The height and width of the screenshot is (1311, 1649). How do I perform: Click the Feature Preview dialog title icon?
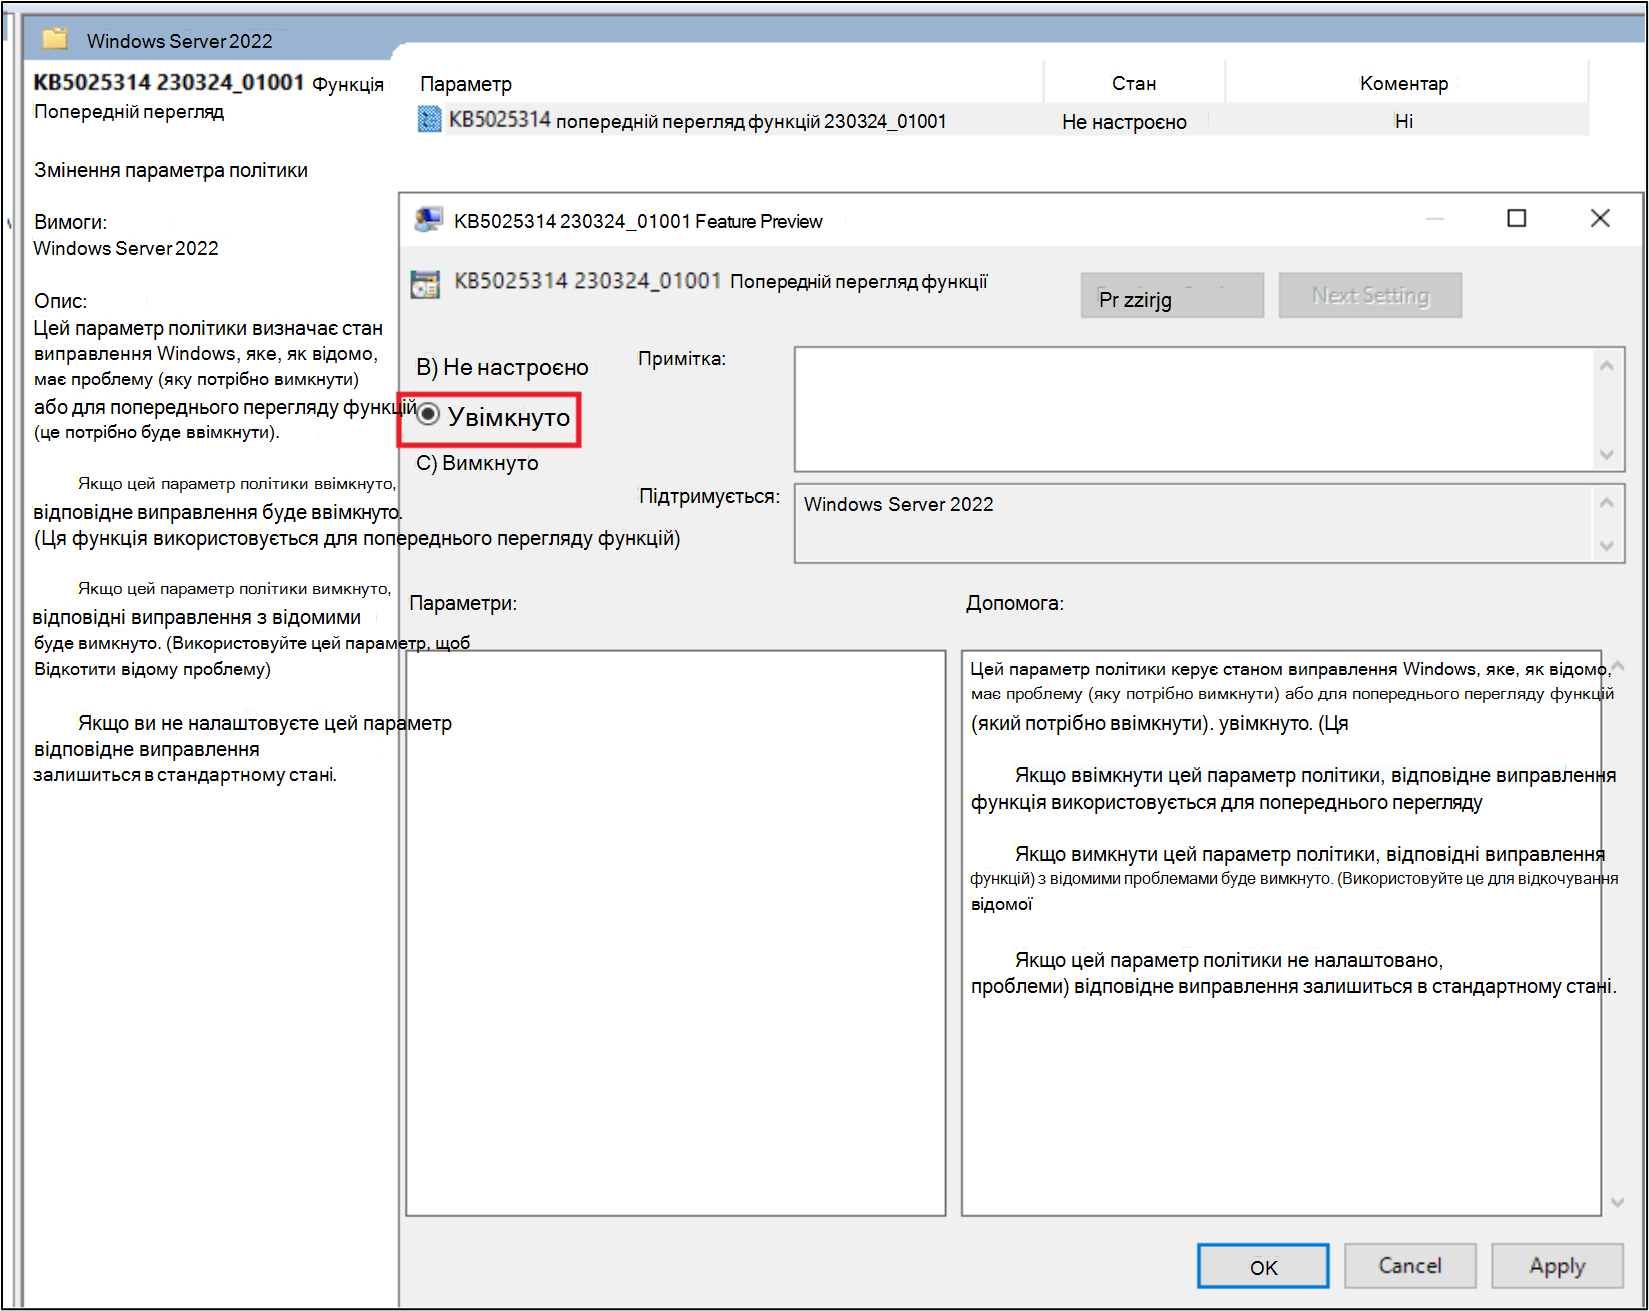[429, 220]
